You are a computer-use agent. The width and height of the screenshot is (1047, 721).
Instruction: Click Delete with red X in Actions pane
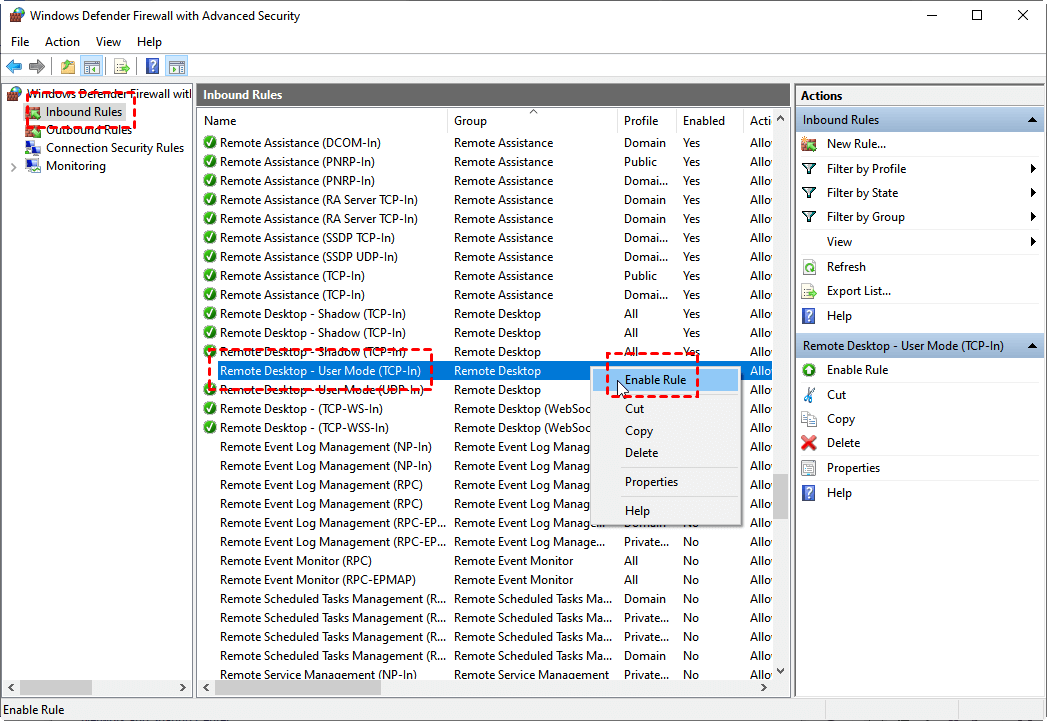coord(843,443)
